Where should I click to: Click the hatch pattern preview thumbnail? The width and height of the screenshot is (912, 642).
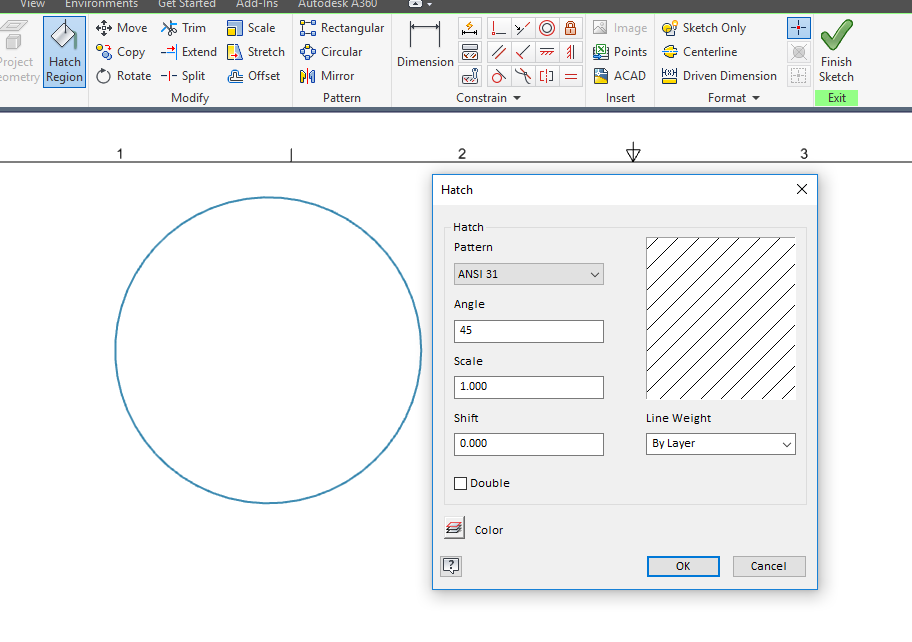click(x=721, y=318)
